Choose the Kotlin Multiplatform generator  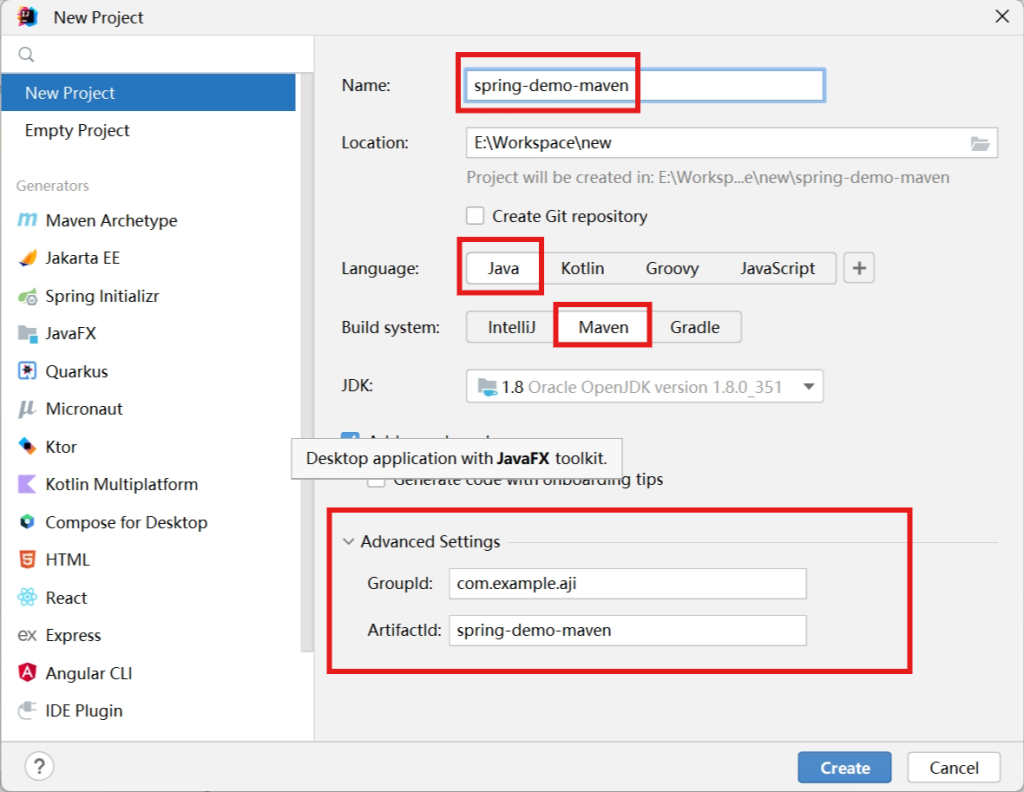pos(148,484)
